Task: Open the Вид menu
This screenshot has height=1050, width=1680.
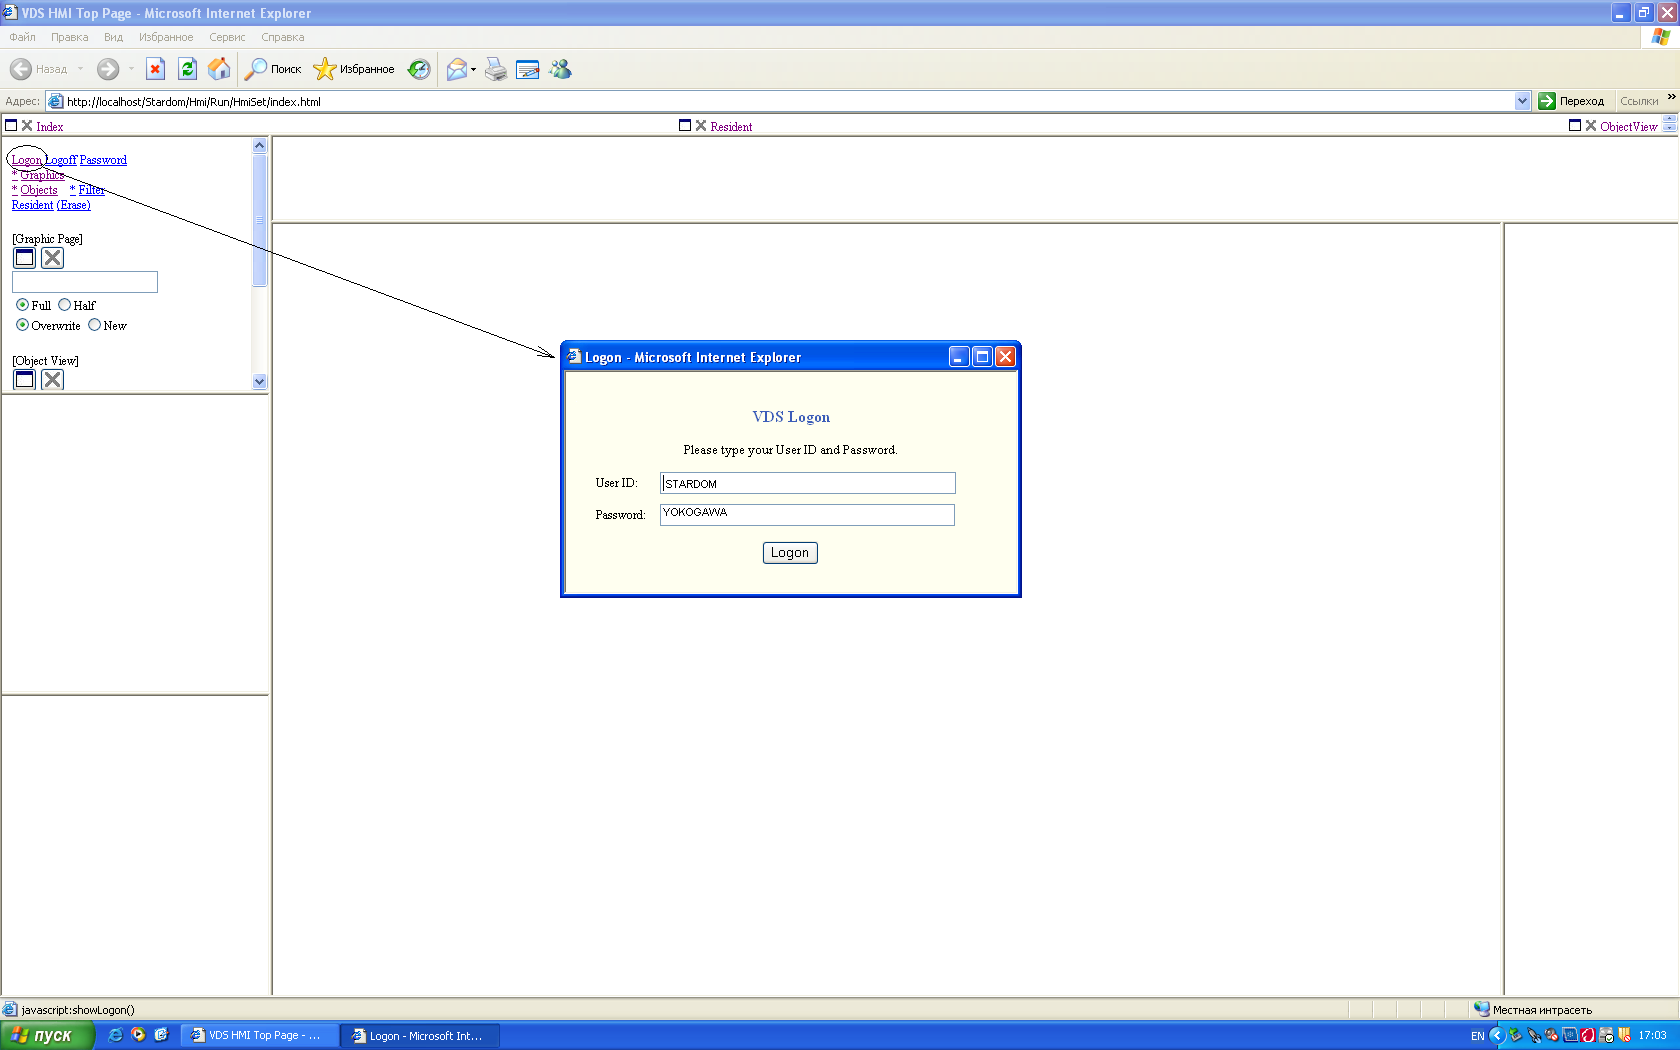Action: tap(113, 37)
